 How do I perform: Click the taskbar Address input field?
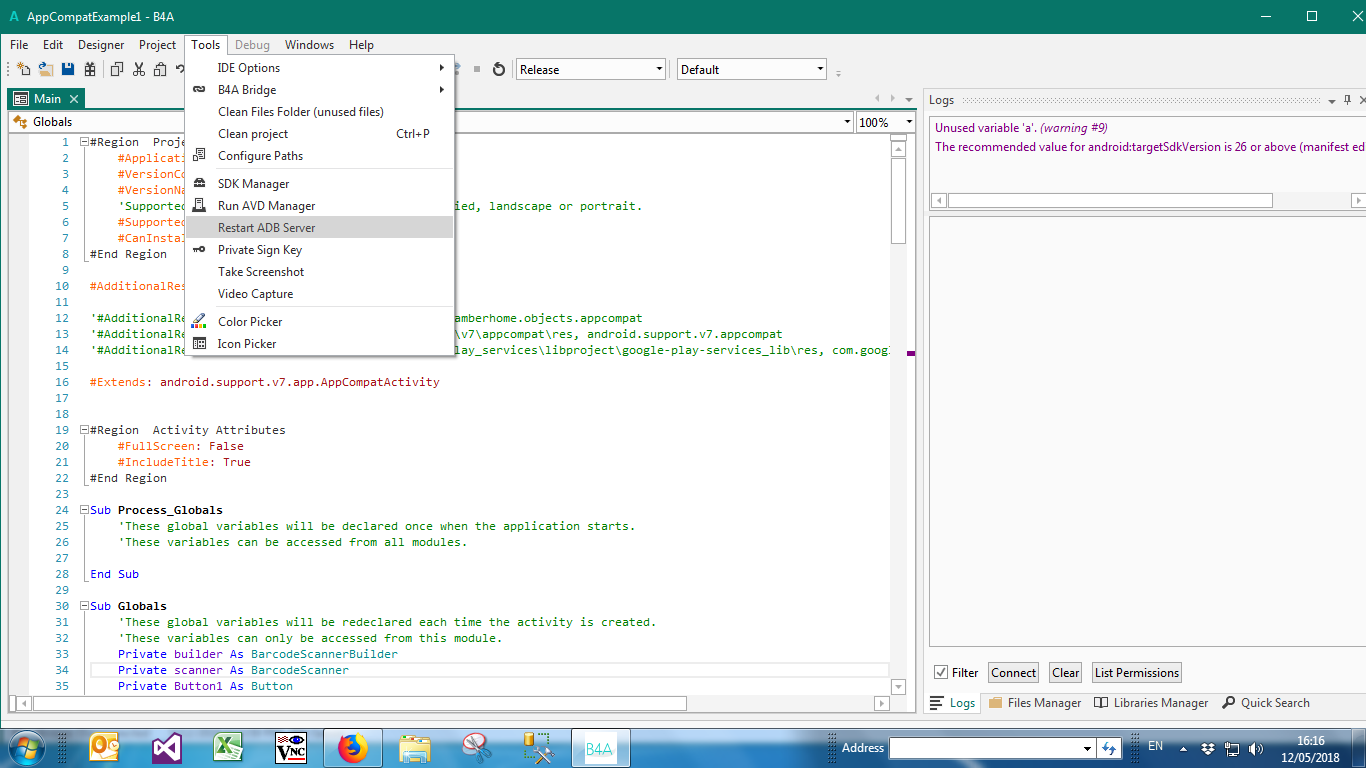(x=985, y=748)
